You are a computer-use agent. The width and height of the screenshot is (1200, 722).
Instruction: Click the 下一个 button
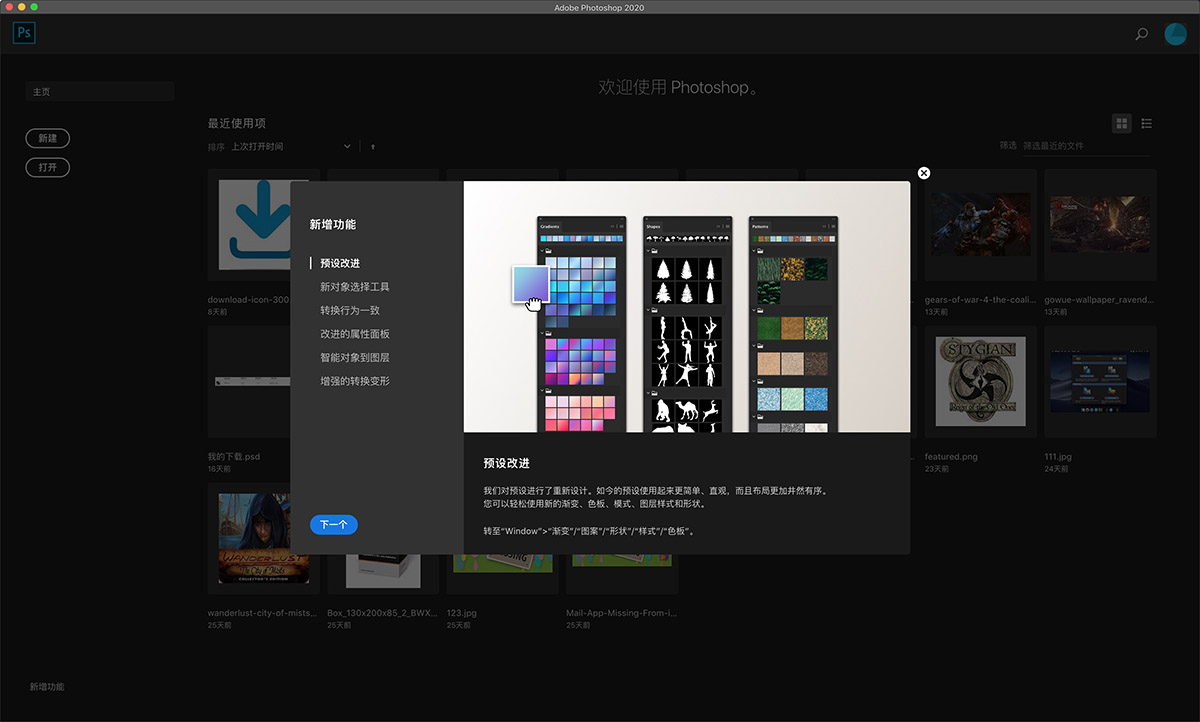(x=334, y=524)
